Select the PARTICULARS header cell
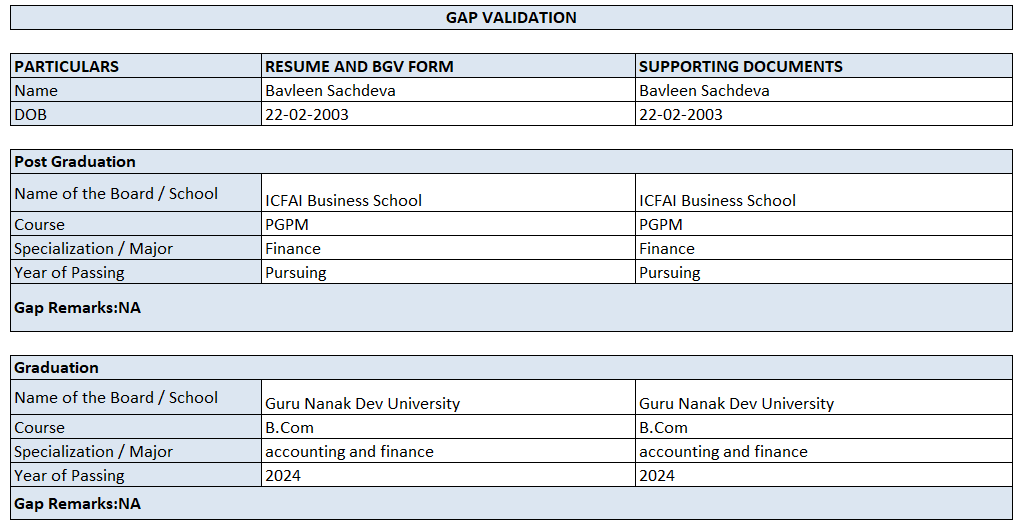This screenshot has height=528, width=1021. (67, 66)
